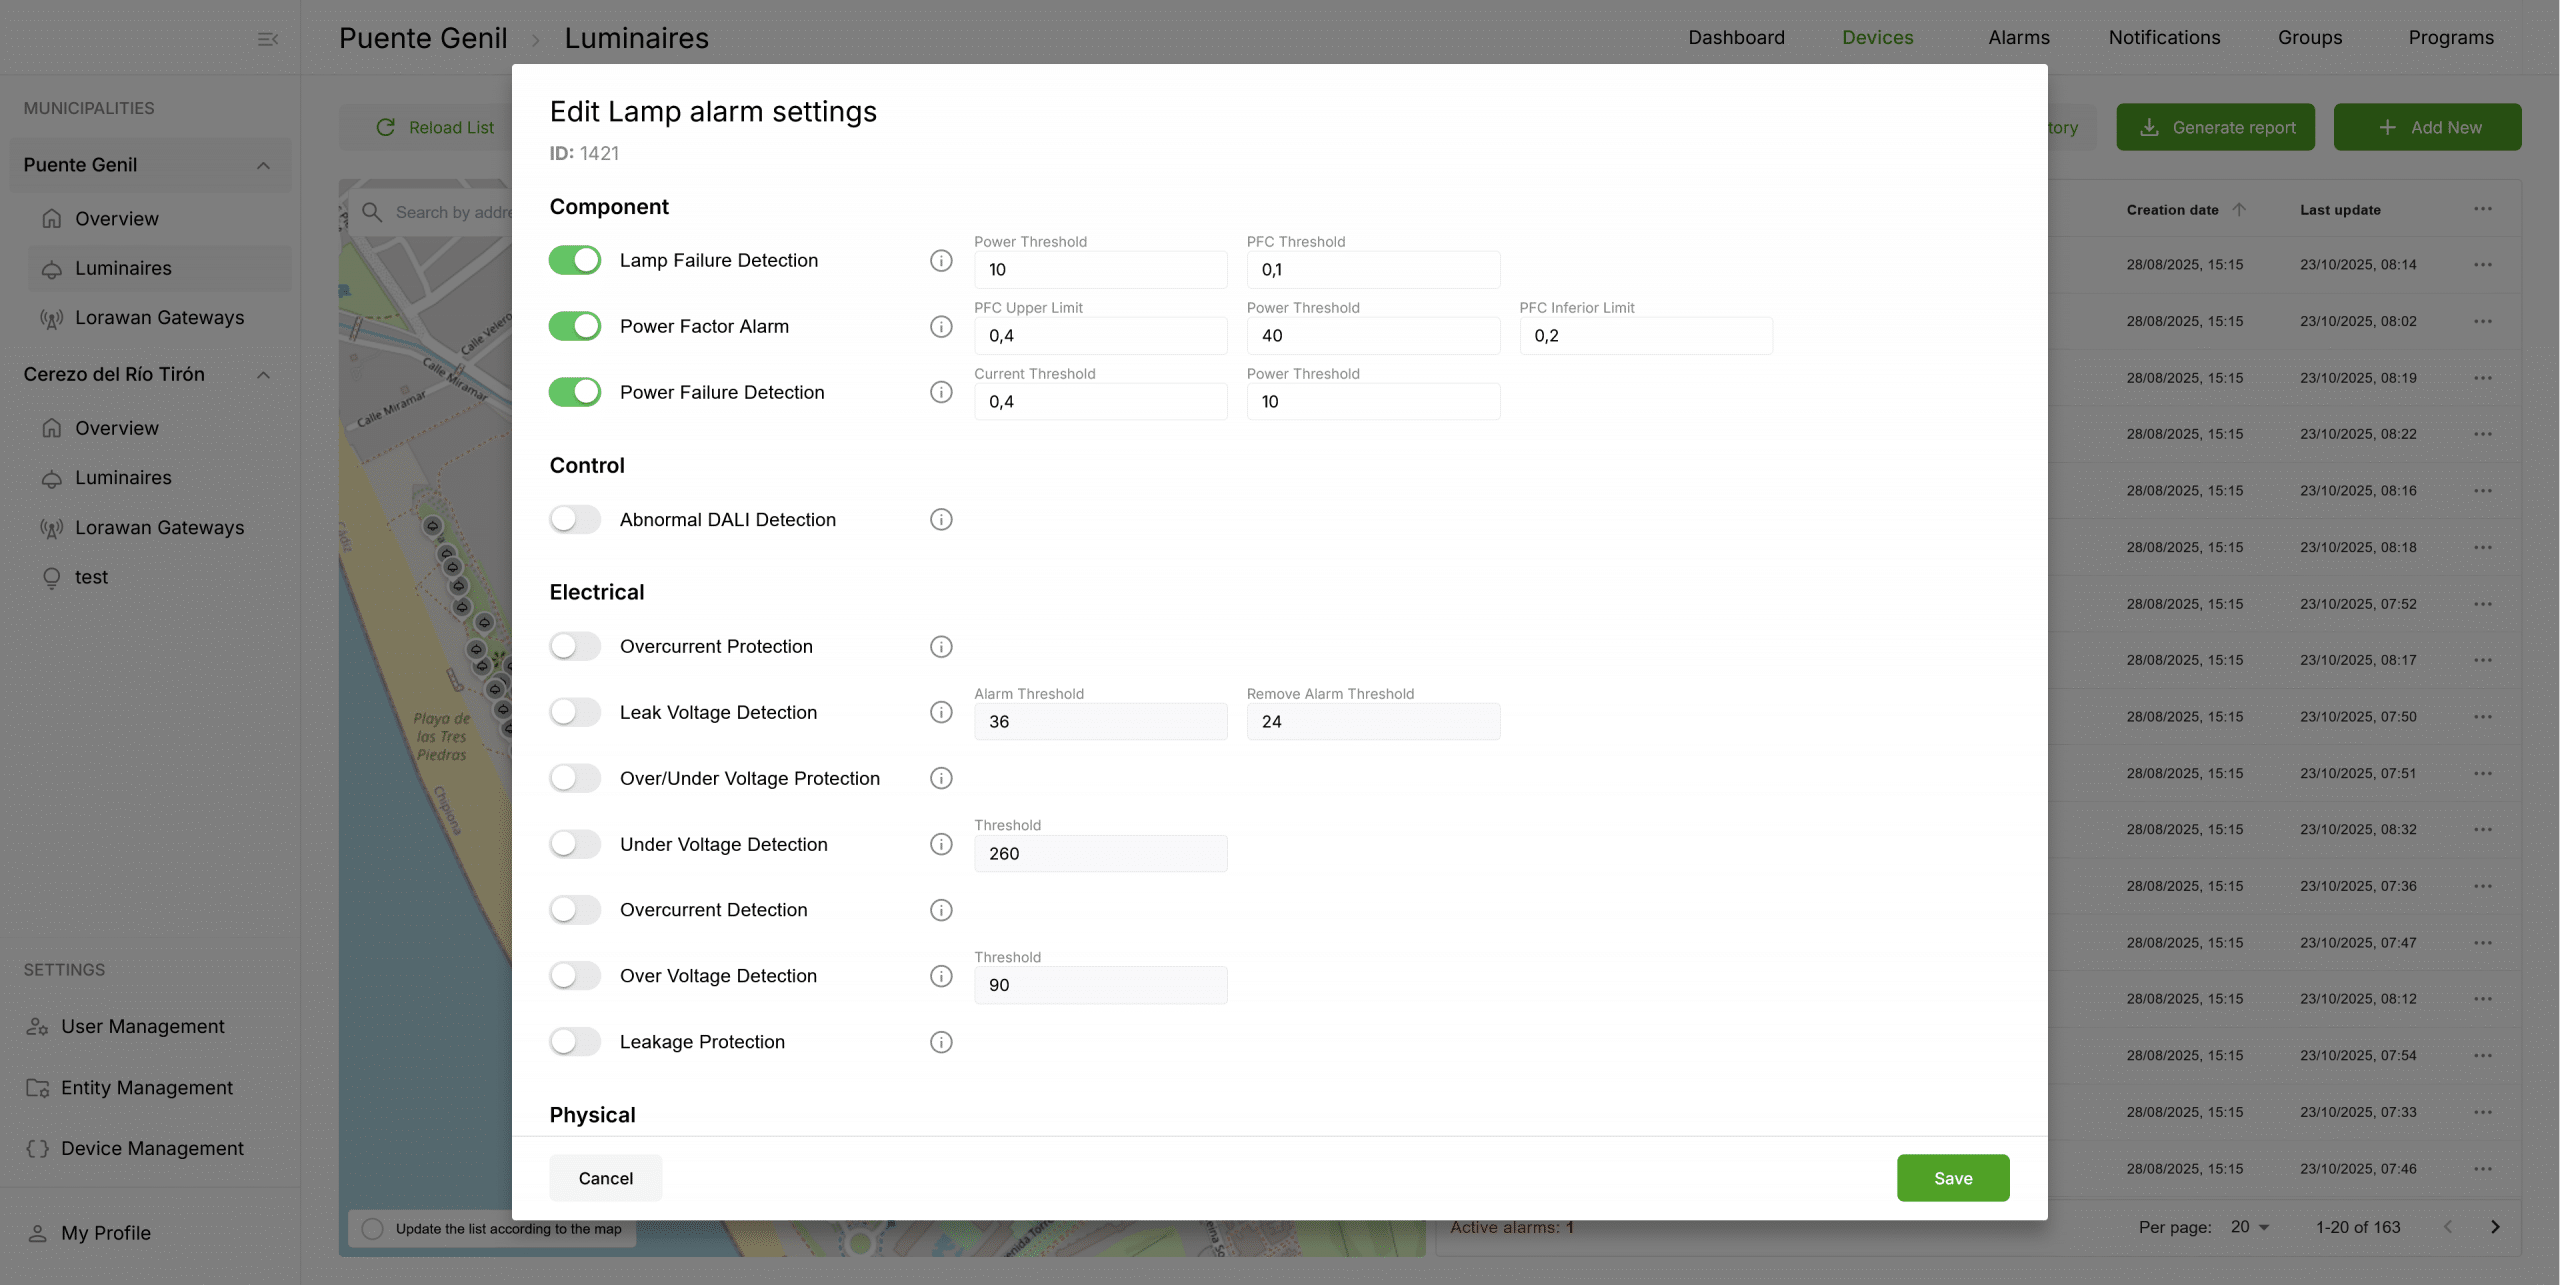Open the Notifications tab
The width and height of the screenshot is (2560, 1285).
[x=2164, y=38]
